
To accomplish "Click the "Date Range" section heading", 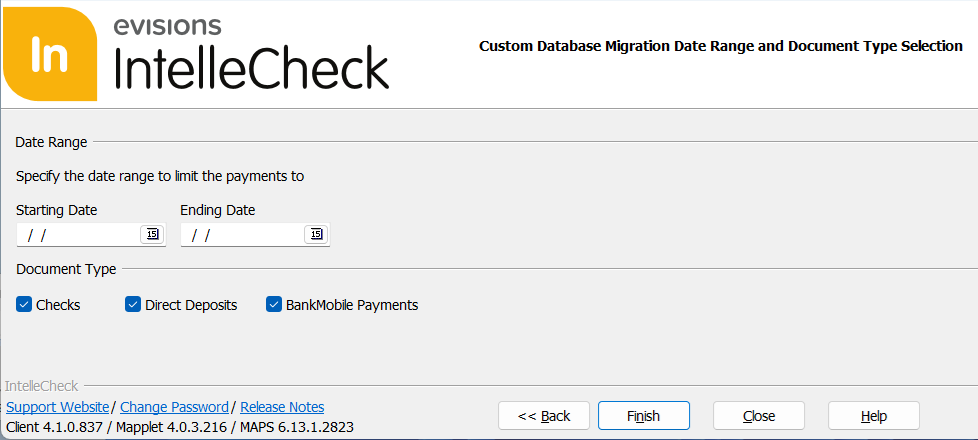I will (51, 142).
